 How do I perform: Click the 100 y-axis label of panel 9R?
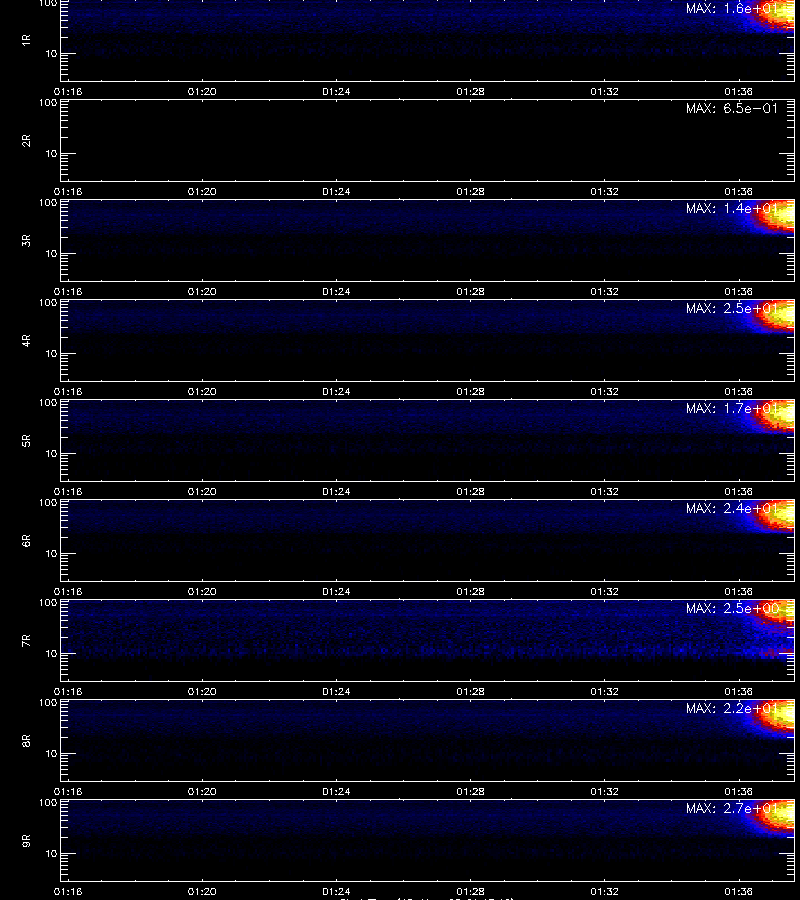48,802
